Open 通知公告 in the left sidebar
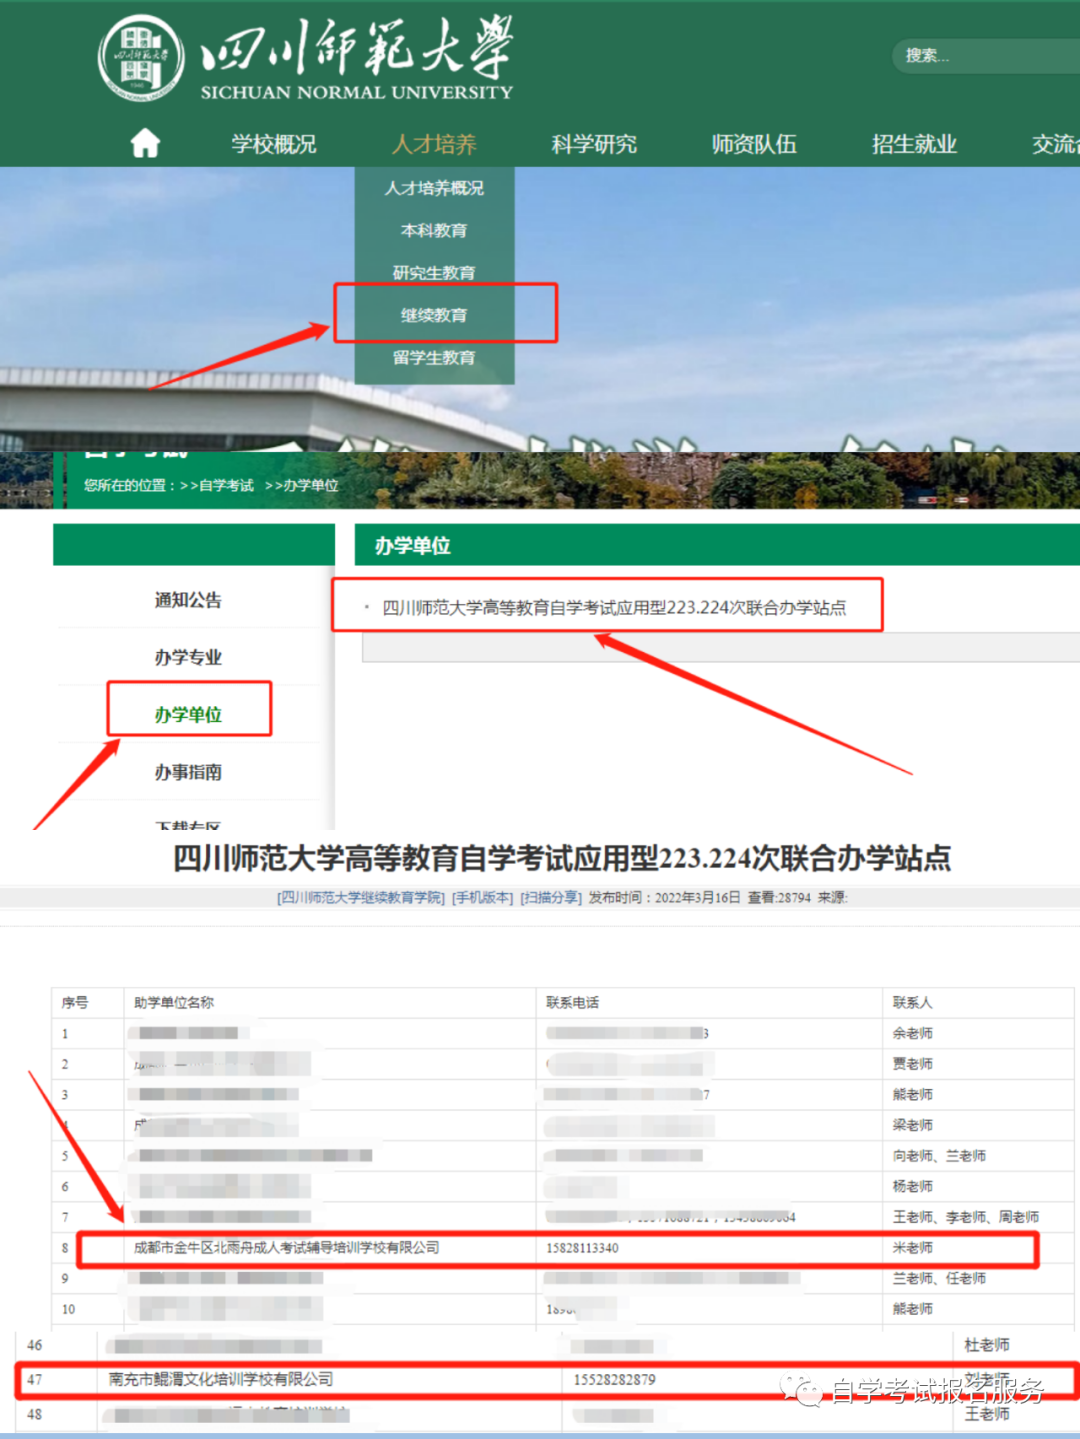Viewport: 1080px width, 1439px height. [188, 600]
